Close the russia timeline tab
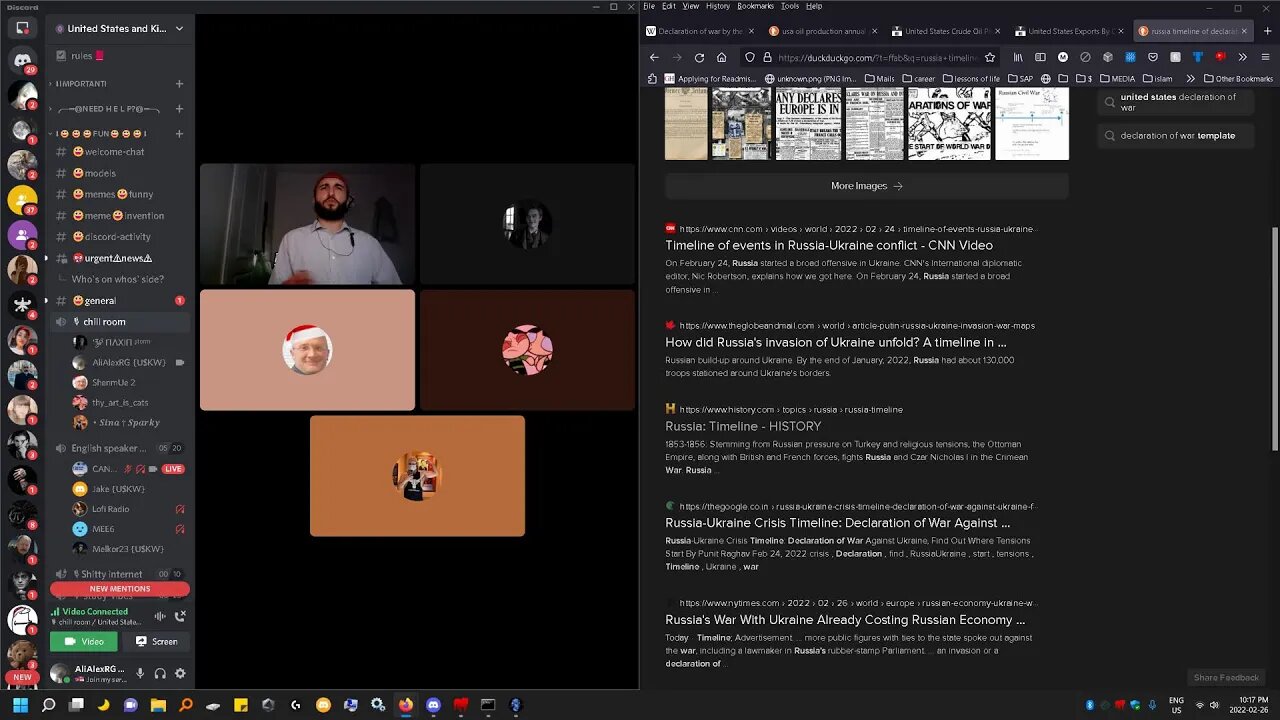Image resolution: width=1280 pixels, height=720 pixels. [x=1244, y=31]
